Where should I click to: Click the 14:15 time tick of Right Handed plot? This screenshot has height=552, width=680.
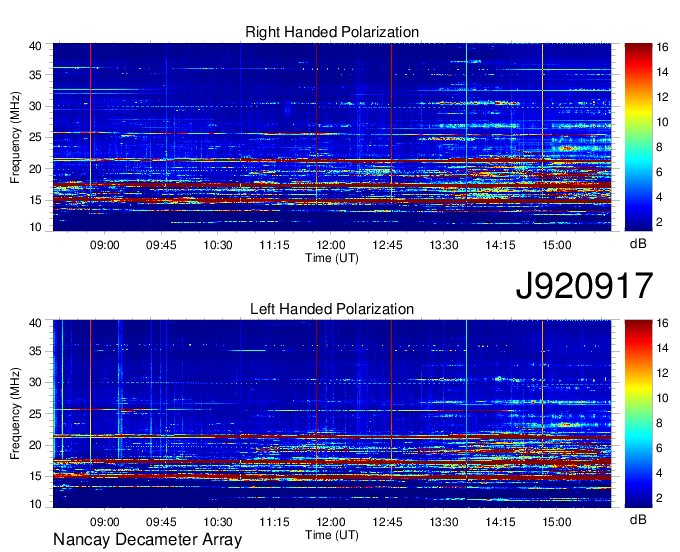click(500, 245)
